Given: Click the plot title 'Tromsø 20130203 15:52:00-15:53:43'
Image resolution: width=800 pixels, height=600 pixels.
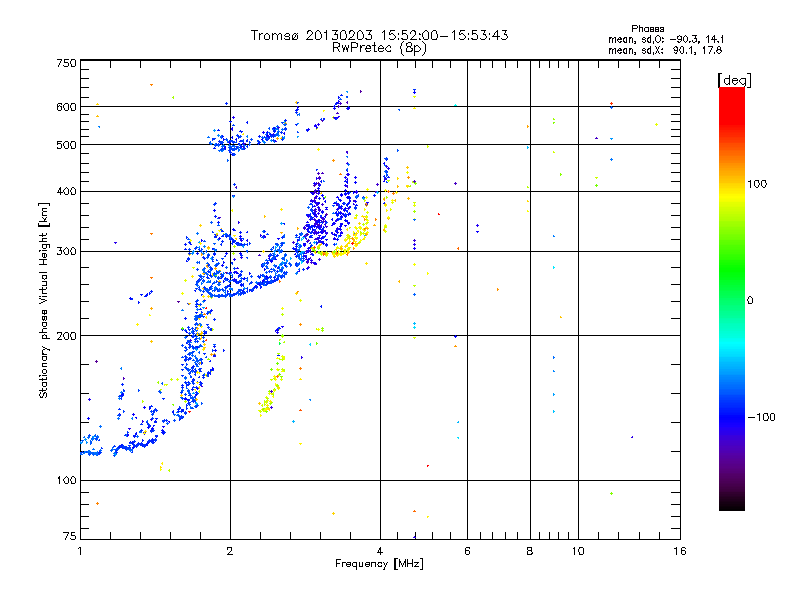Looking at the screenshot, I should 379,35.
